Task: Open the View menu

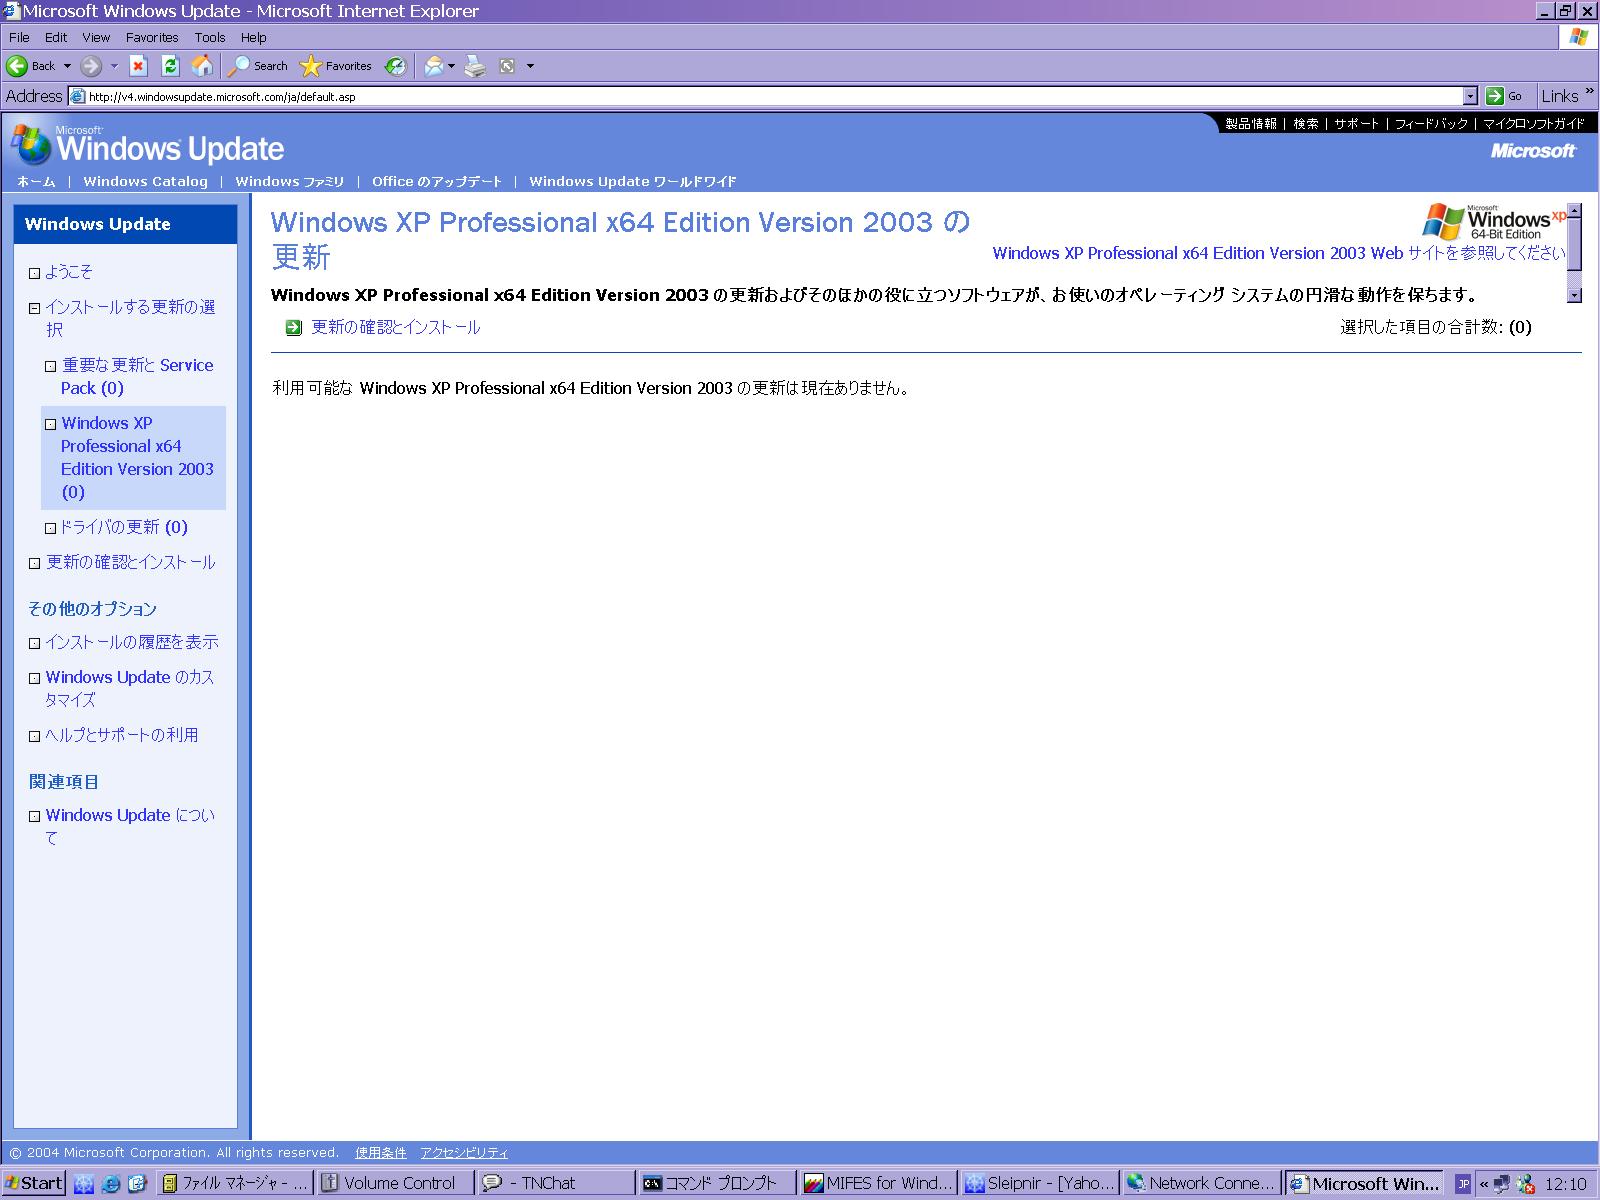Action: coord(96,37)
